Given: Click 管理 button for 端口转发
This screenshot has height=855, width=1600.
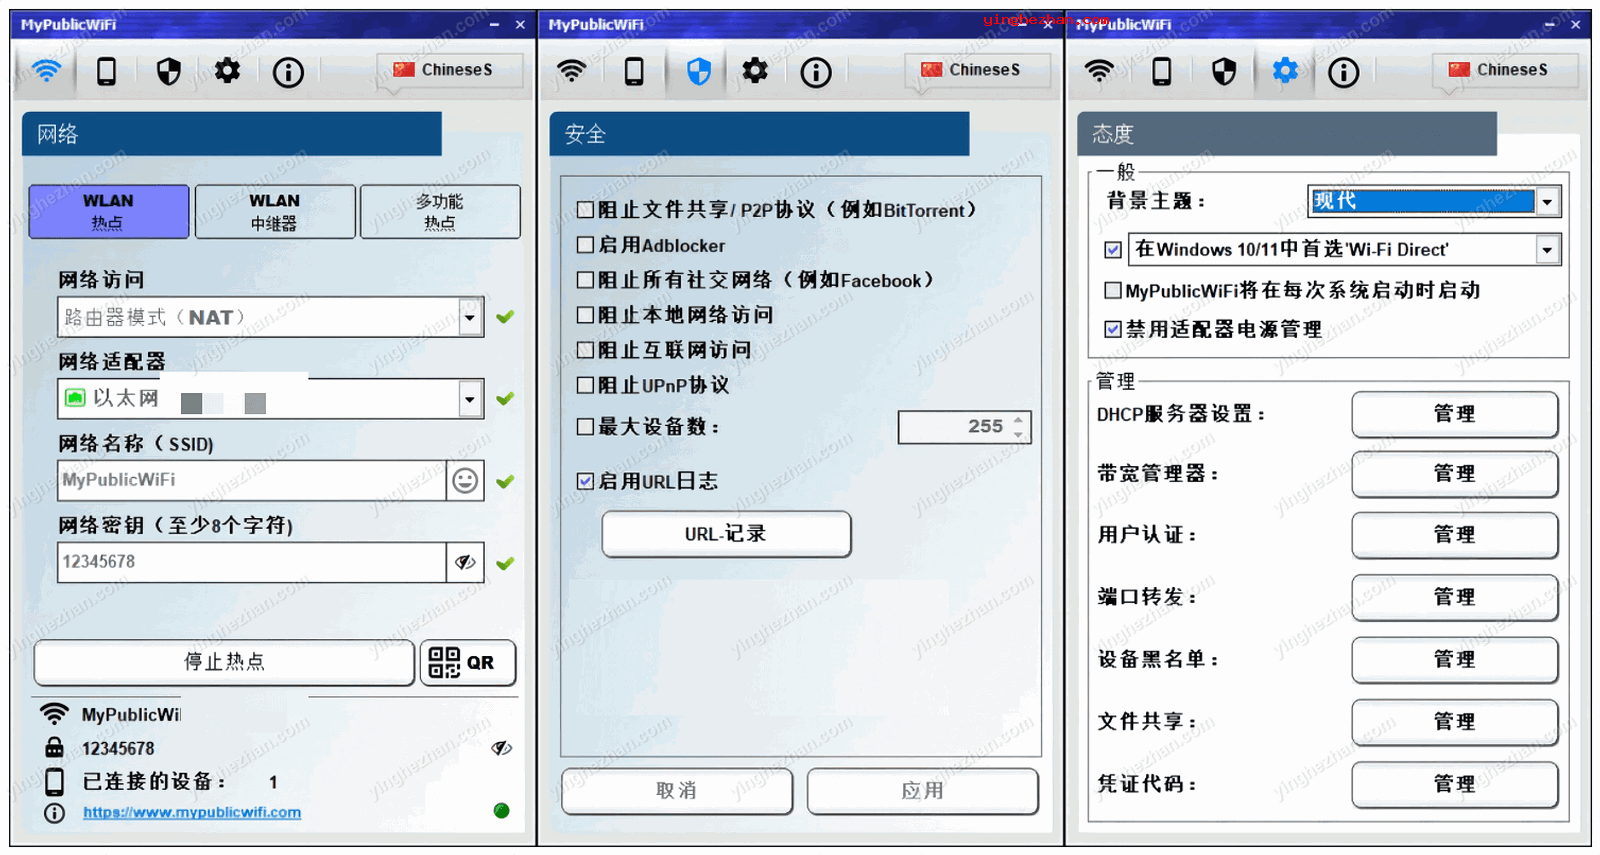Looking at the screenshot, I should click(1455, 597).
